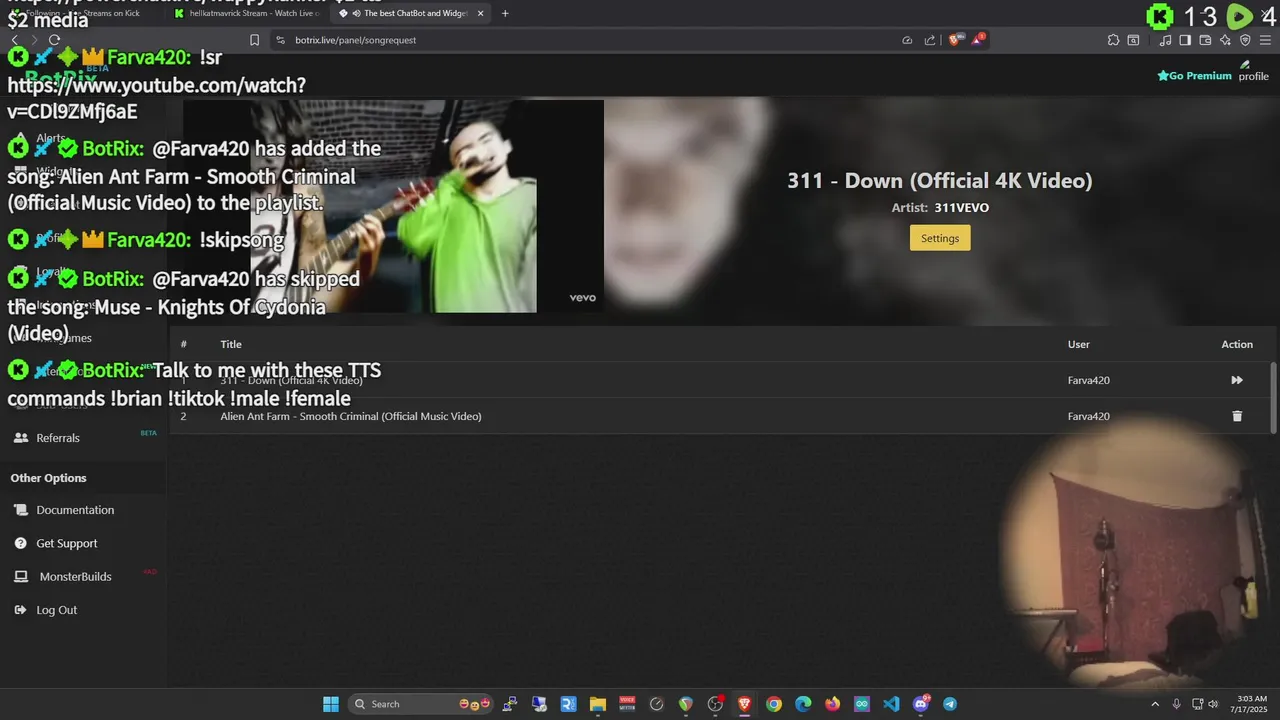Open the Windows Start menu
This screenshot has height=720, width=1280.
tap(331, 704)
